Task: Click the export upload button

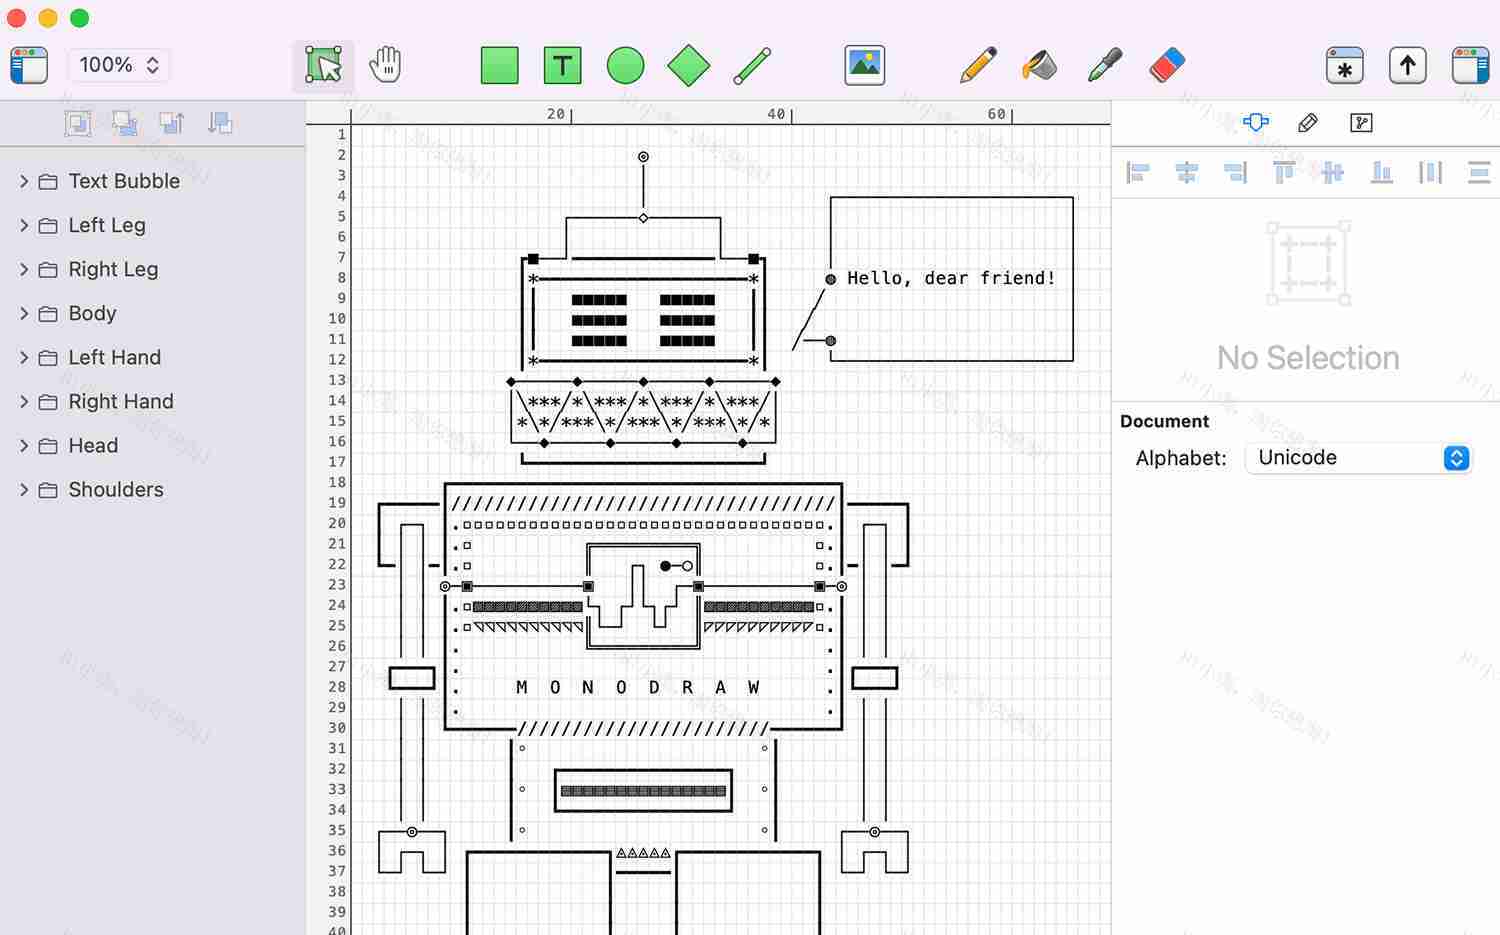Action: 1407,64
